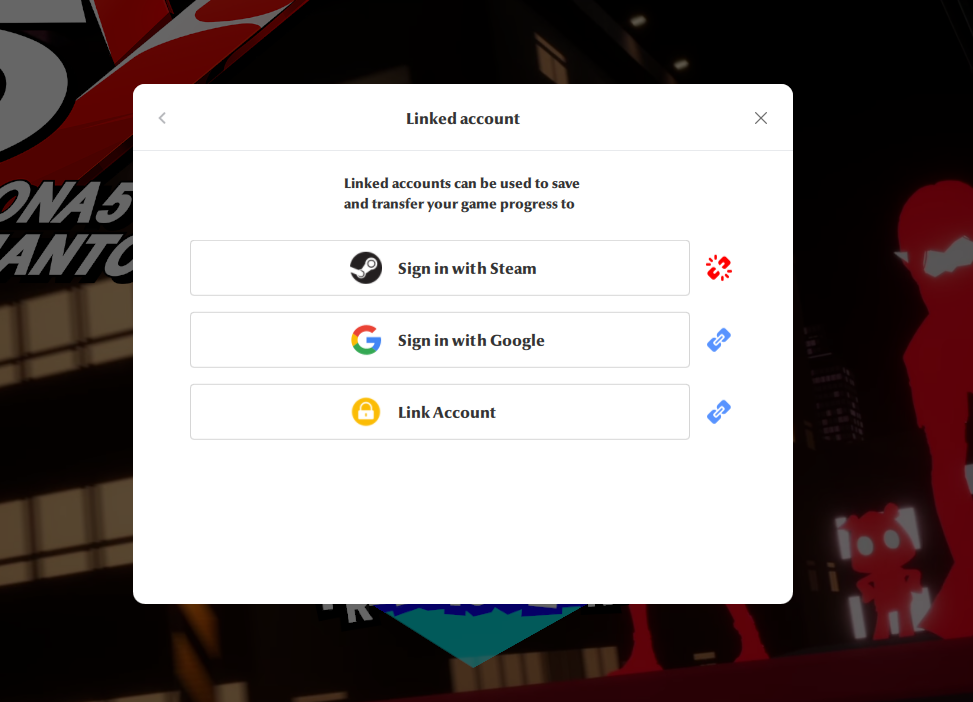Click blue chain link icon beside Google
Screen dimensions: 973x702
coord(719,340)
